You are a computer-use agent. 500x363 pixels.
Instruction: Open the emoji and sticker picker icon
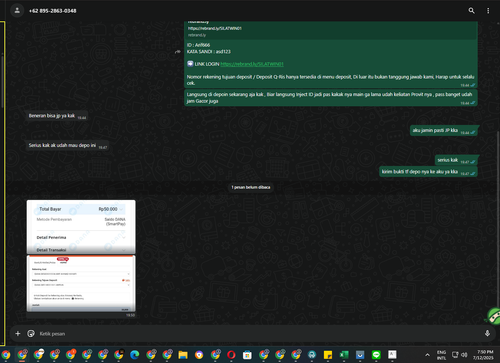[x=31, y=333]
